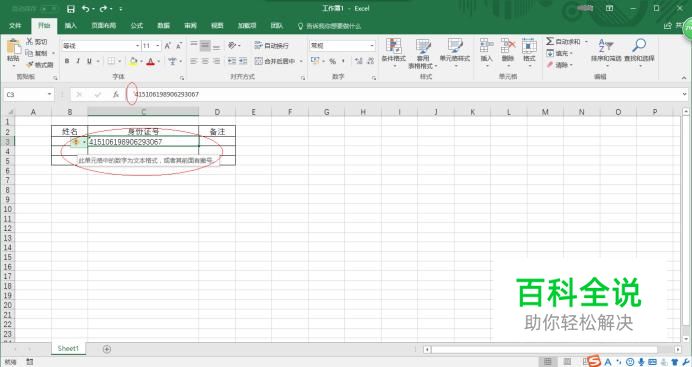Open the Merge and Center dropdown arrow
The height and width of the screenshot is (367, 692).
301,61
